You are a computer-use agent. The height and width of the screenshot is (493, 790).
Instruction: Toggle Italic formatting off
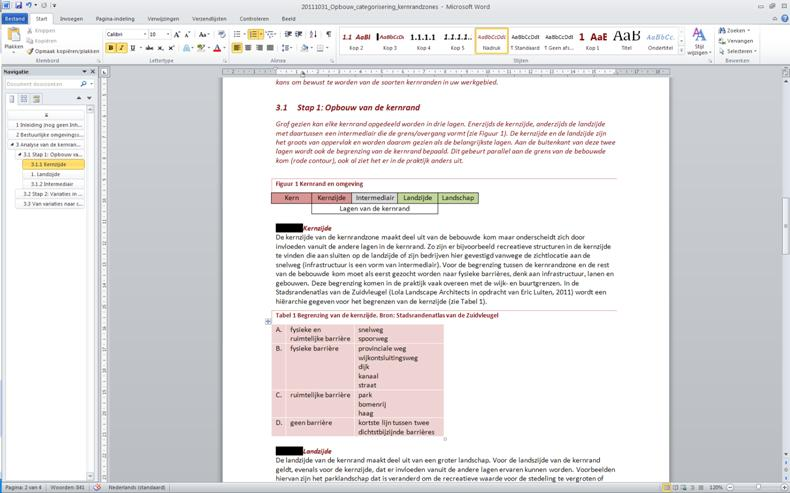pos(122,48)
